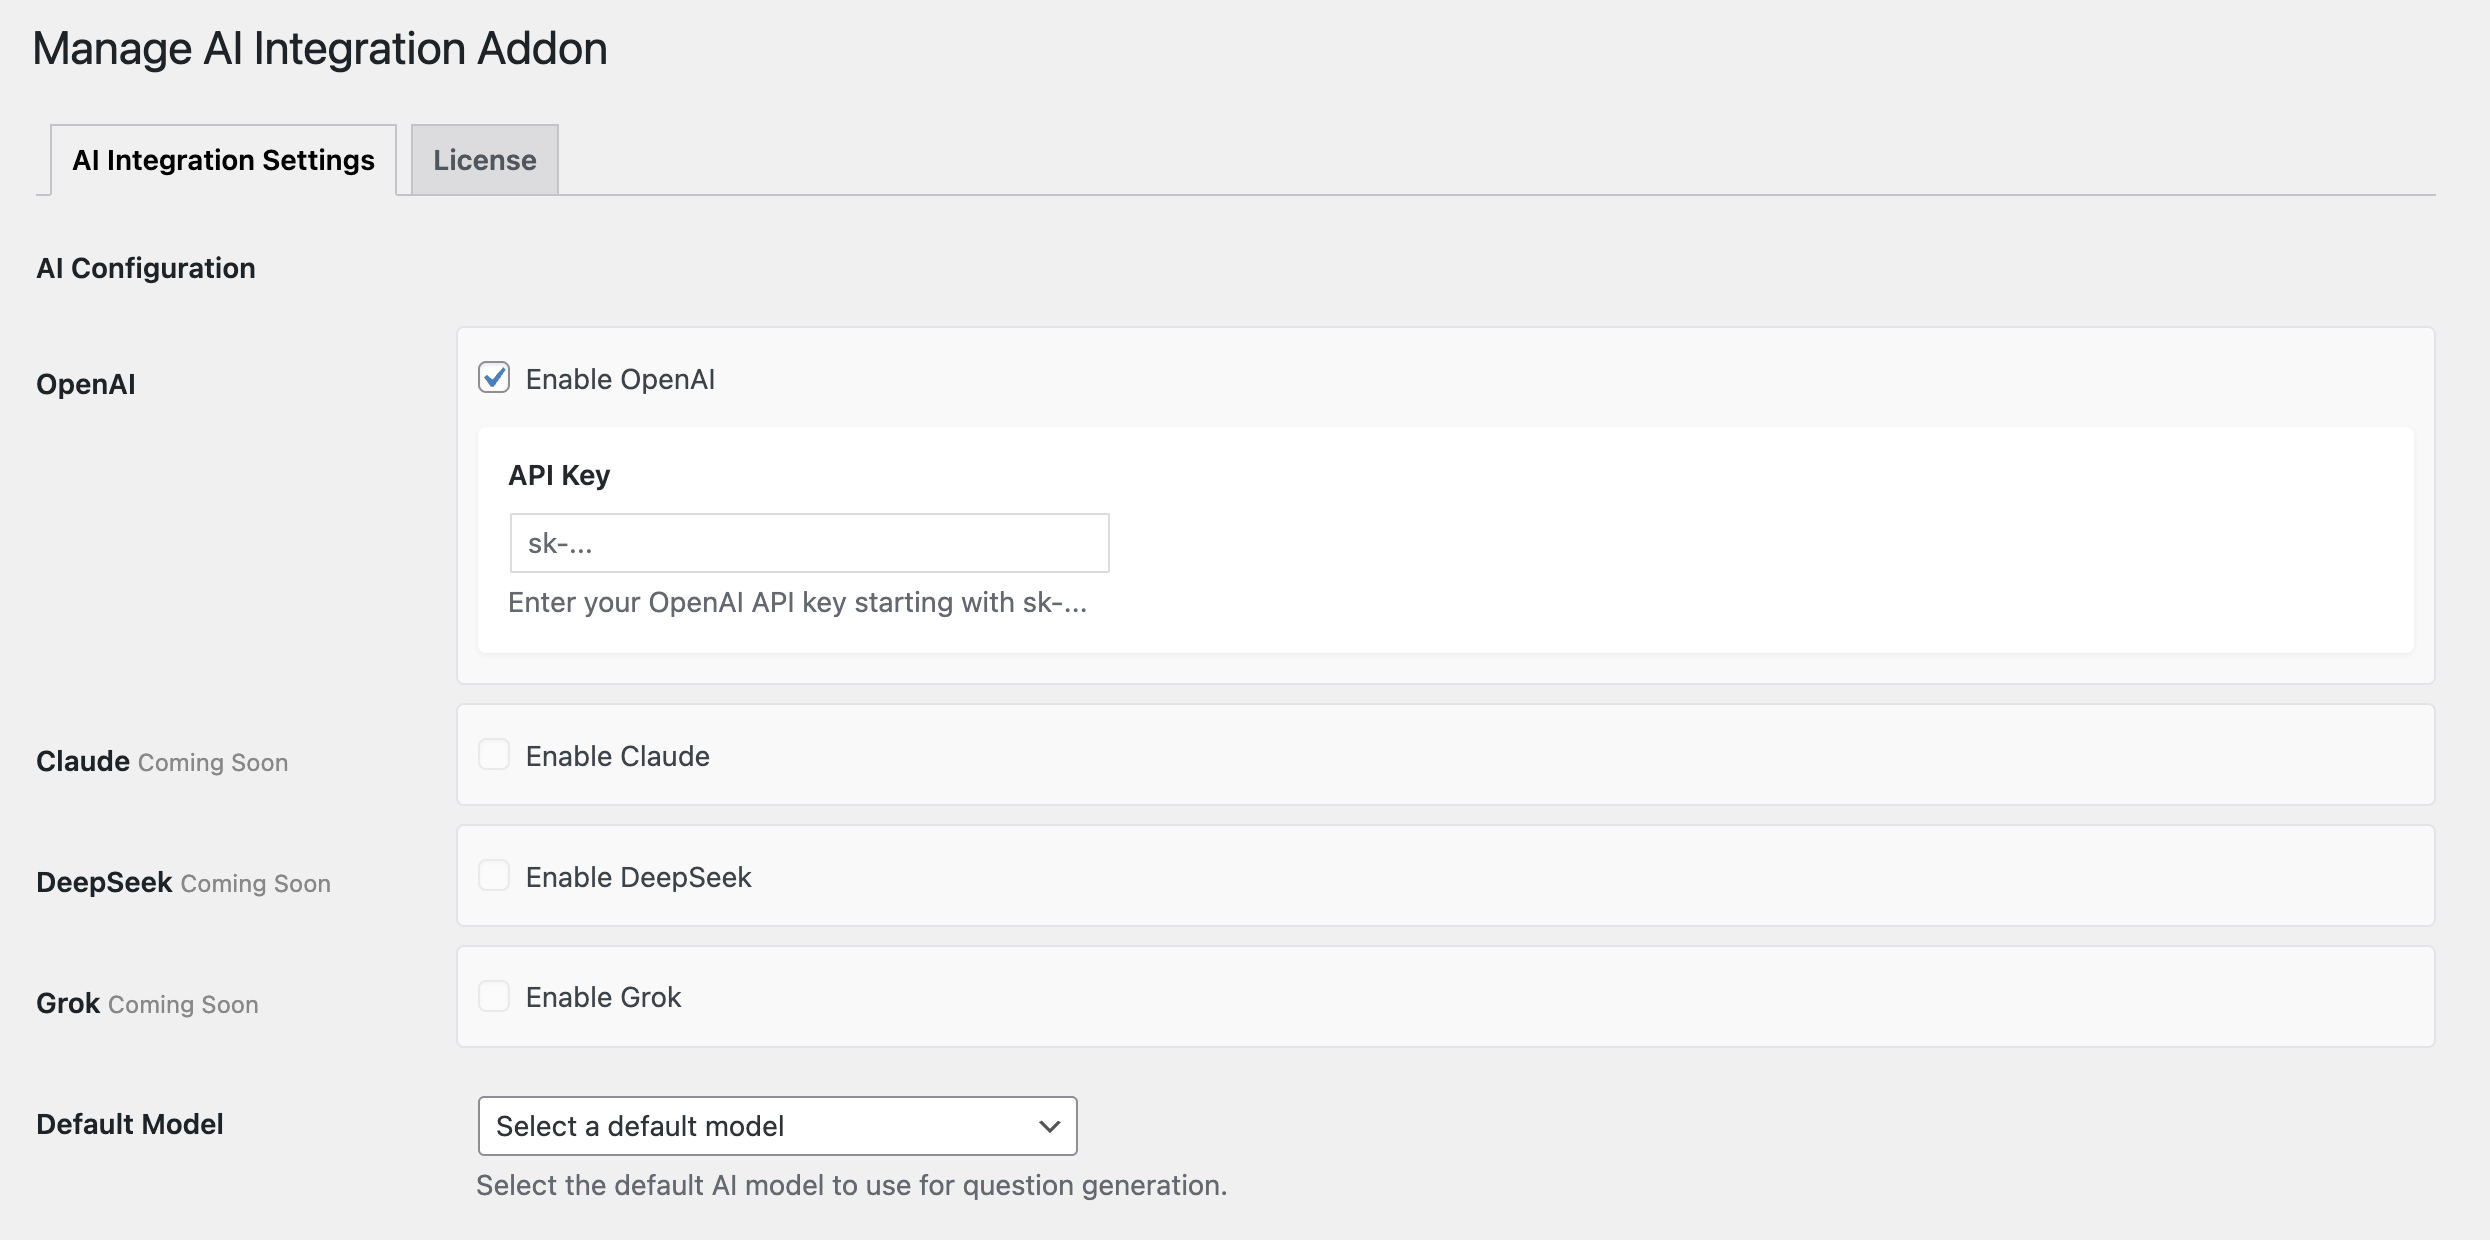
Task: Click the default model dropdown chevron arrow
Action: click(x=1049, y=1126)
